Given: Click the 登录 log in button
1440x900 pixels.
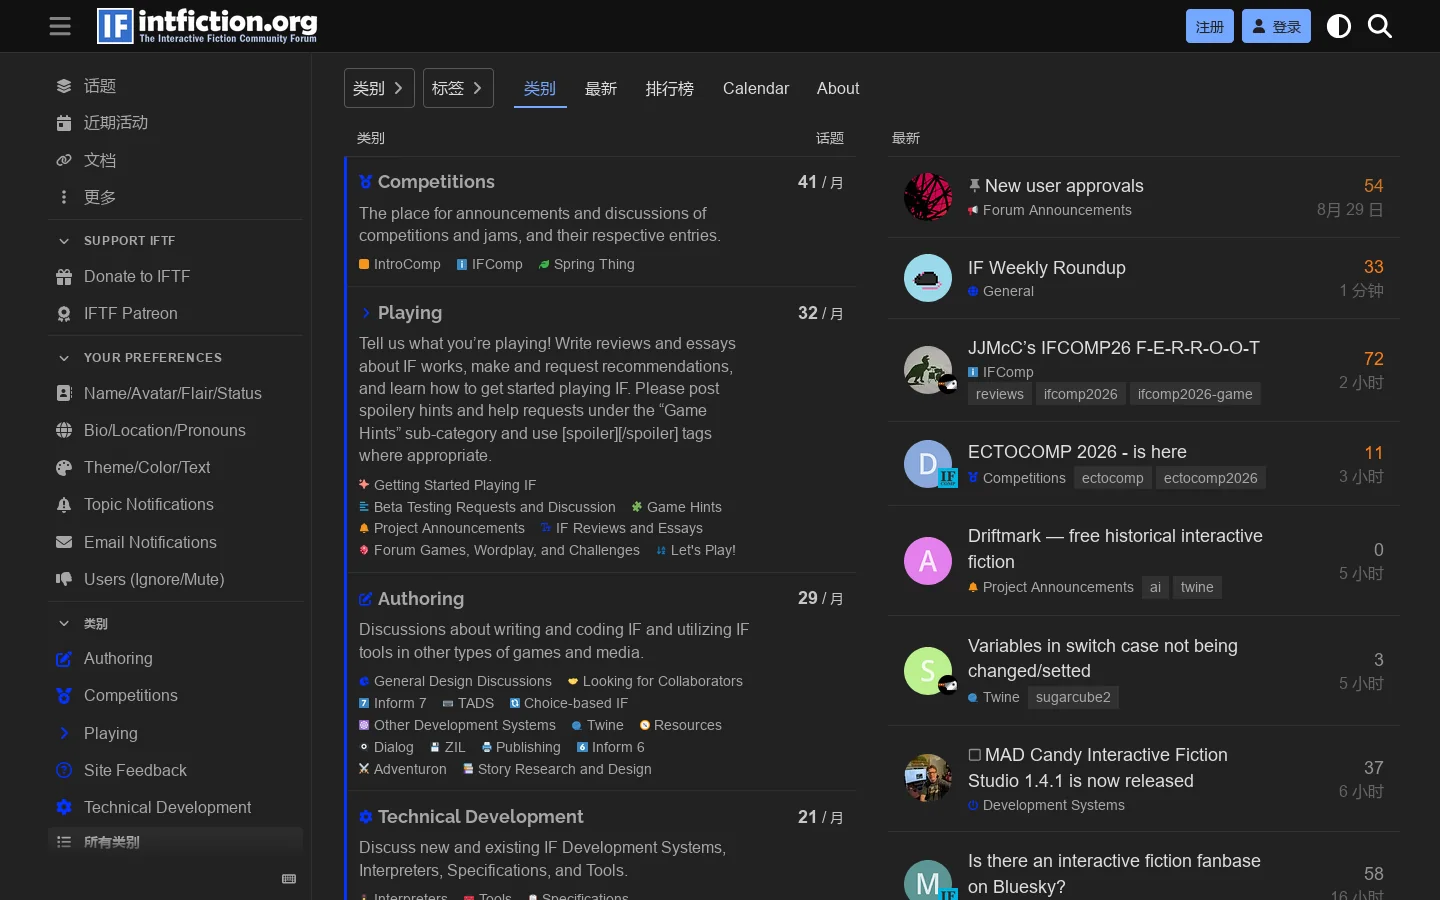Looking at the screenshot, I should pyautogui.click(x=1276, y=26).
